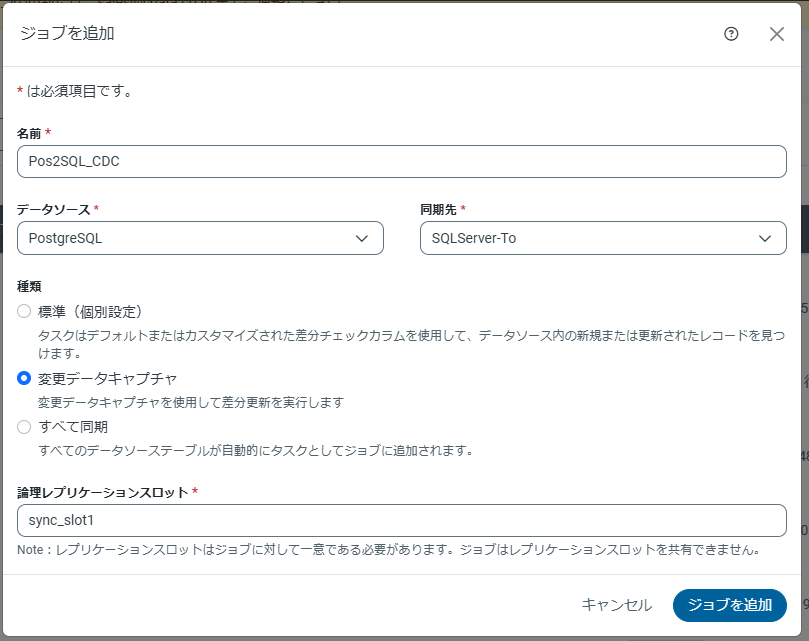Click the blue ジョブを追加 button
This screenshot has width=809, height=641.
(729, 605)
